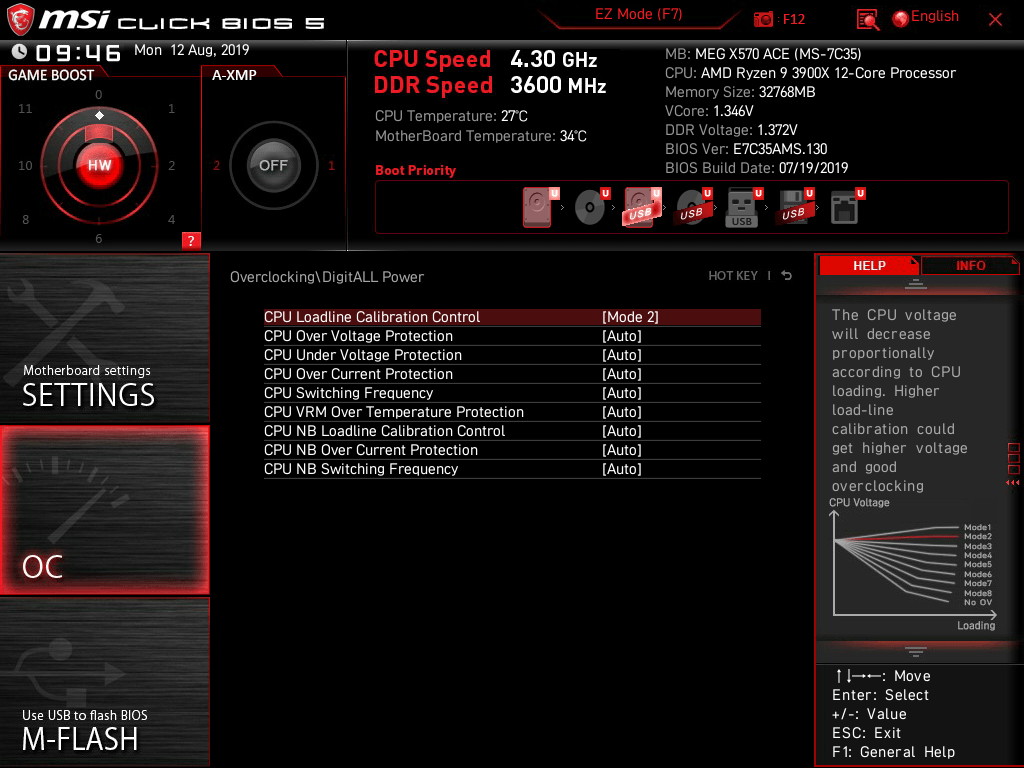Click the HOT KEY label
Viewport: 1024px width, 768px height.
[x=733, y=276]
